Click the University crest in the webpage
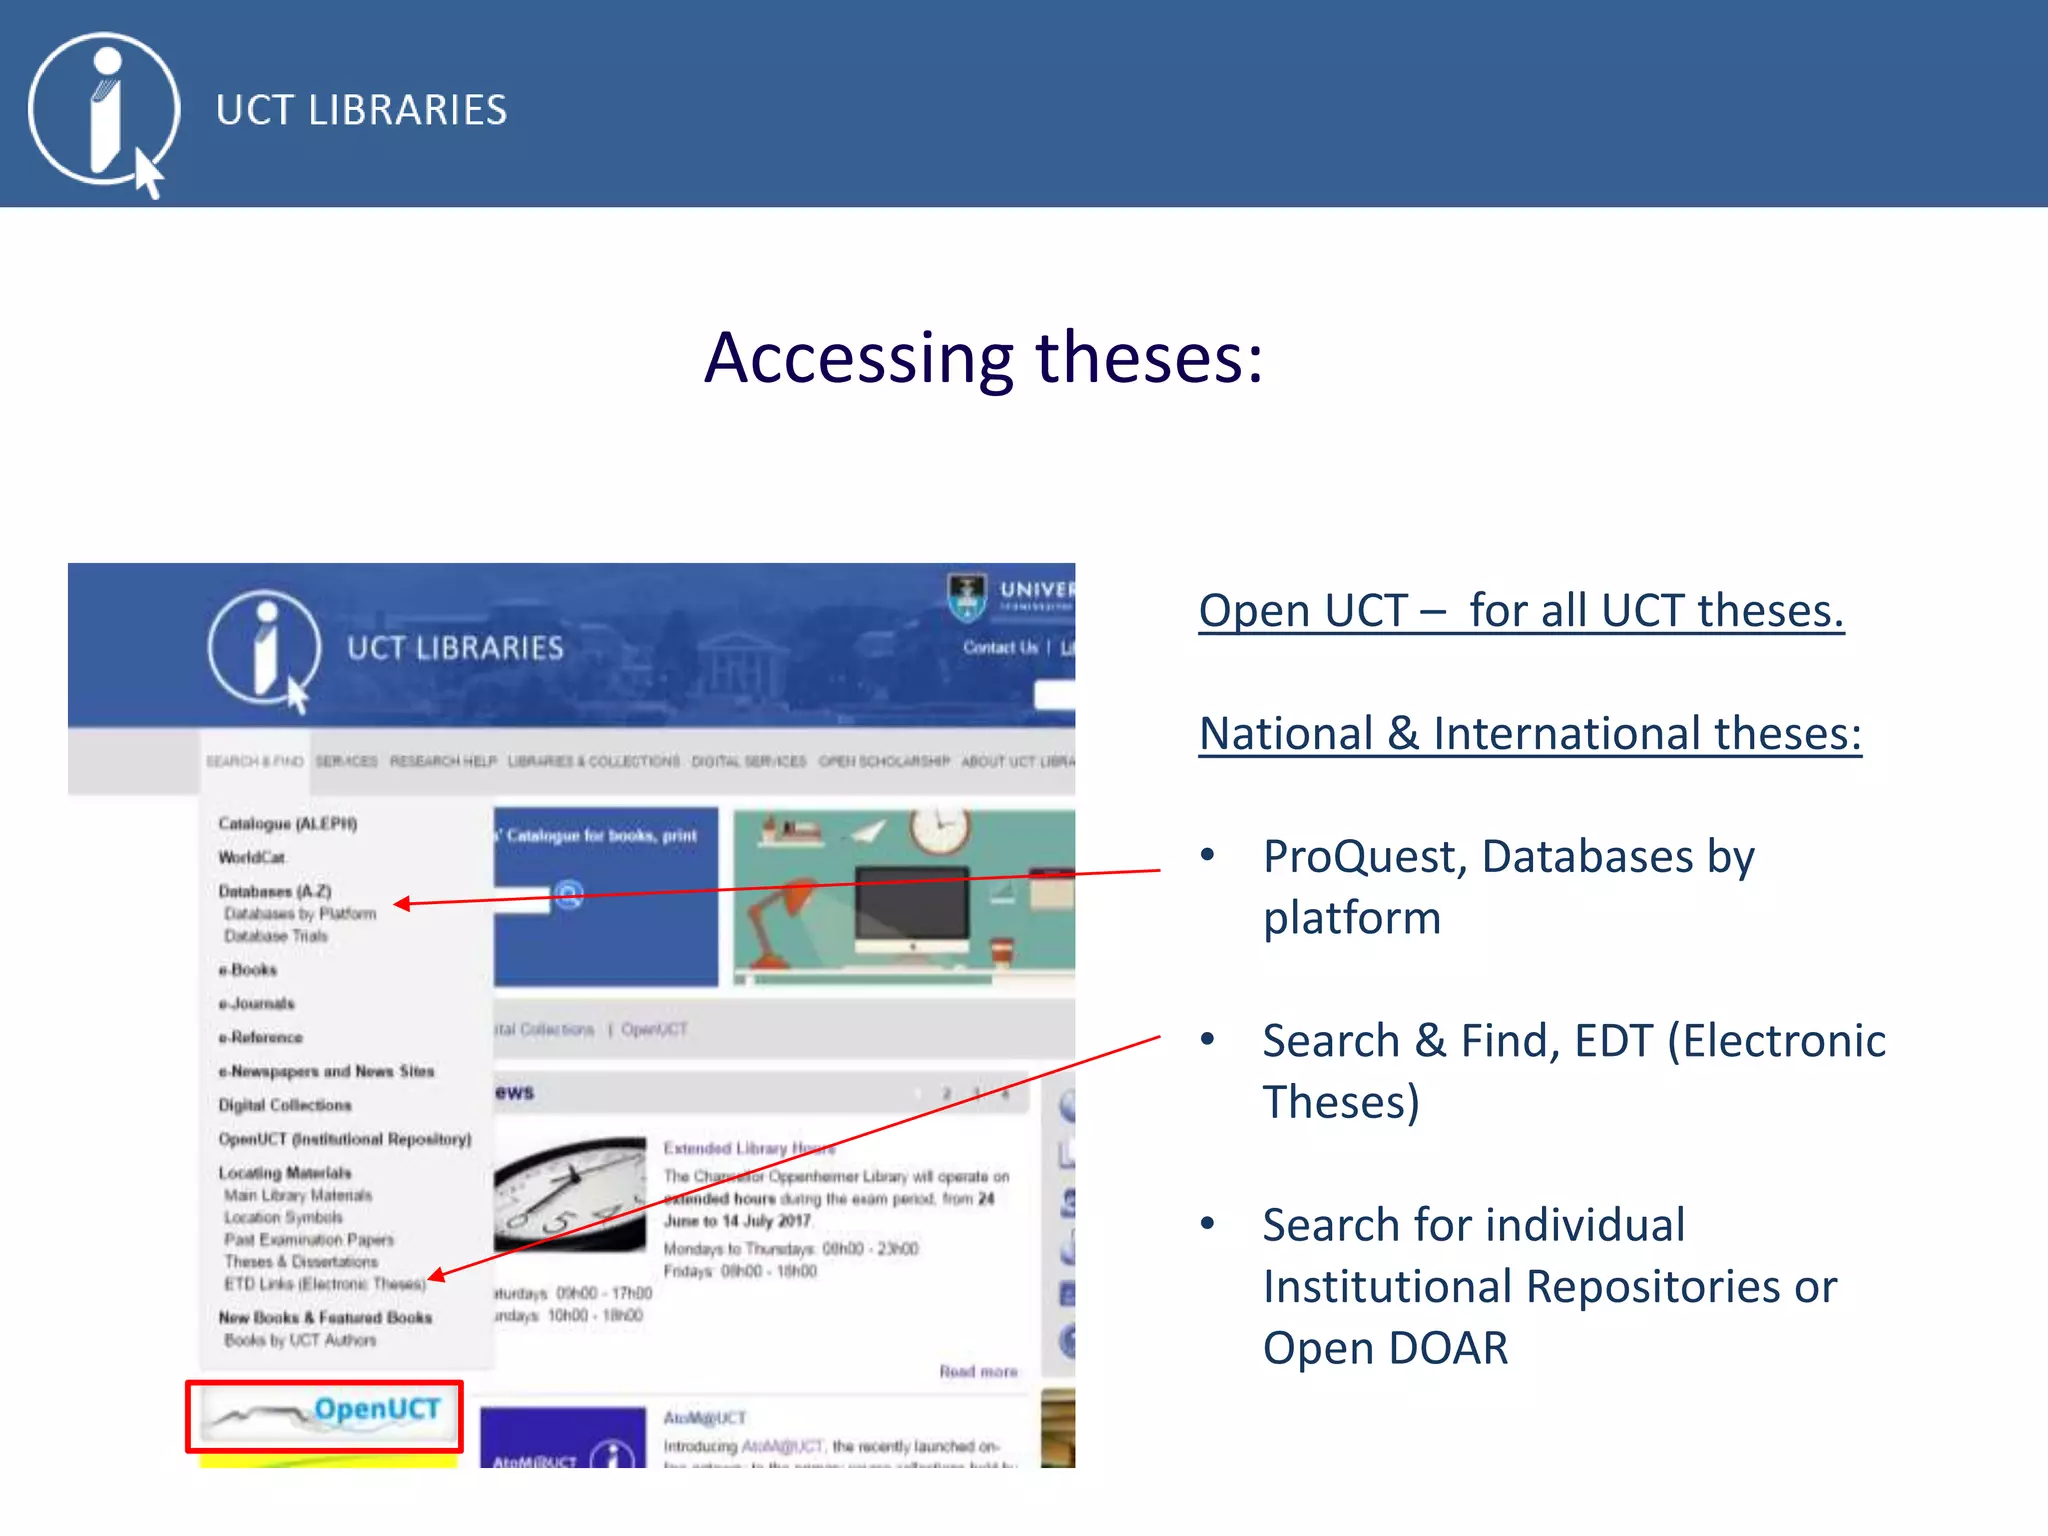This screenshot has height=1536, width=2048. (x=966, y=596)
